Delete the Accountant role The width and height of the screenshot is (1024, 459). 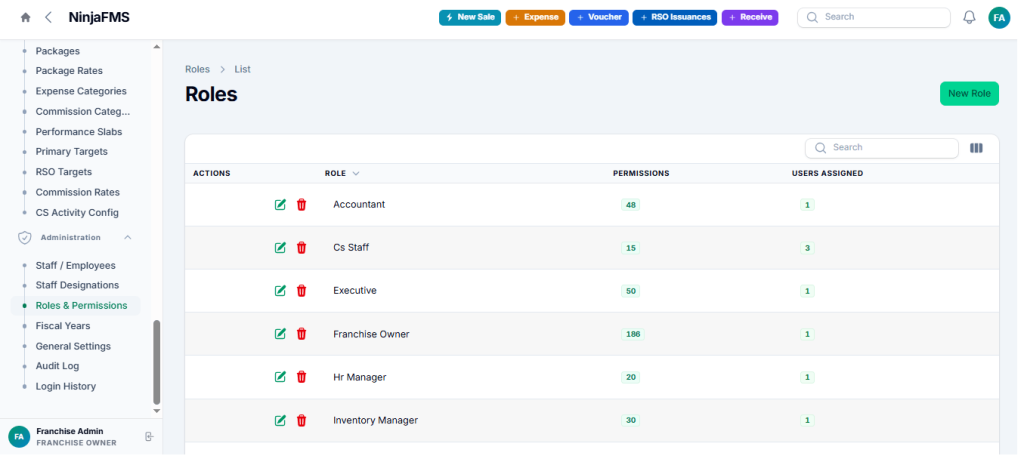301,205
